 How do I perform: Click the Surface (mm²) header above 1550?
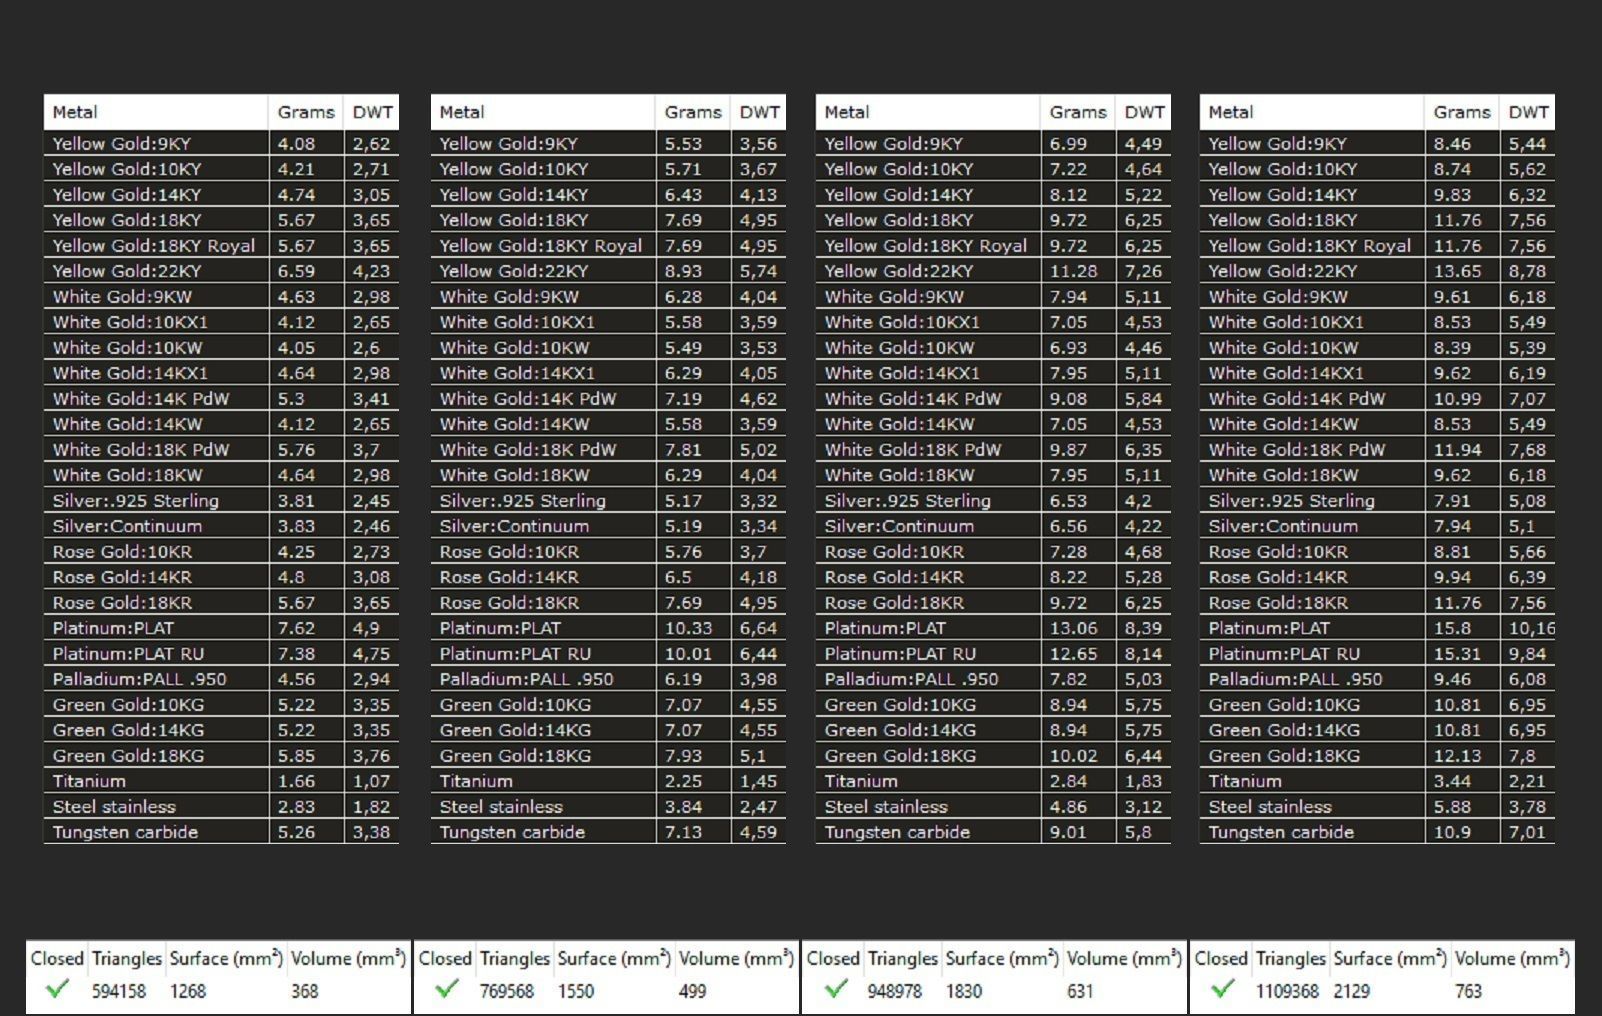(x=614, y=958)
